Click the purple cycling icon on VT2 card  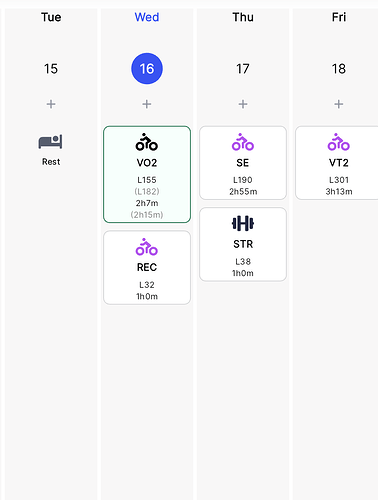(x=339, y=142)
